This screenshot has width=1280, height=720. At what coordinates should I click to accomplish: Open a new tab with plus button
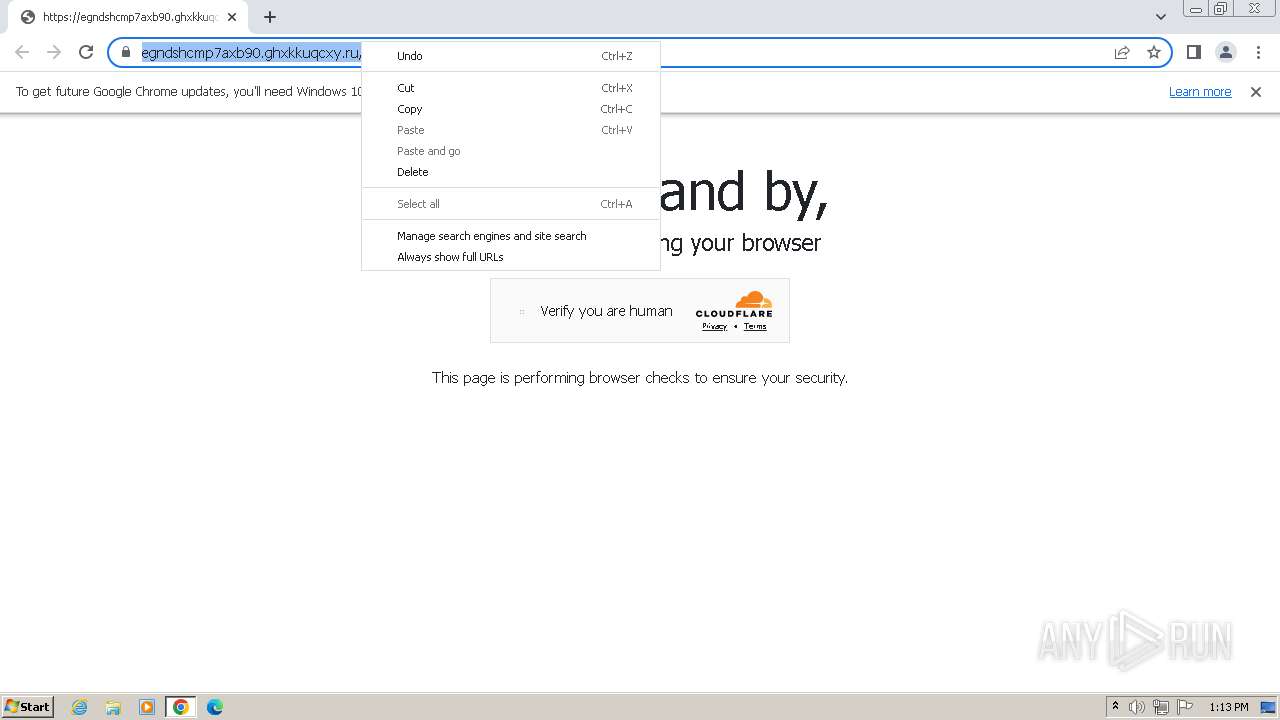click(270, 17)
